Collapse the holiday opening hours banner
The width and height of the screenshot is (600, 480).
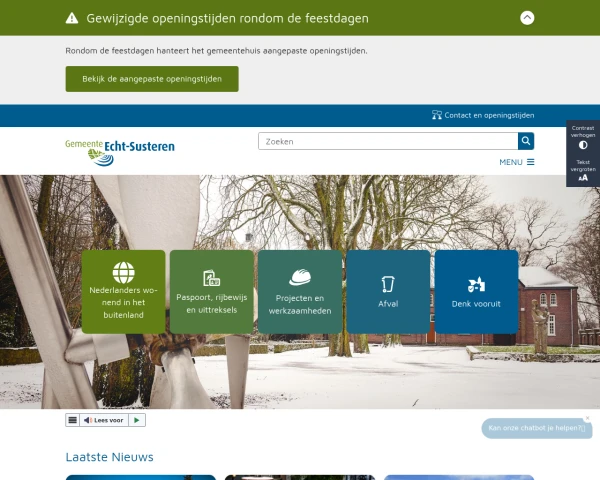tap(527, 18)
